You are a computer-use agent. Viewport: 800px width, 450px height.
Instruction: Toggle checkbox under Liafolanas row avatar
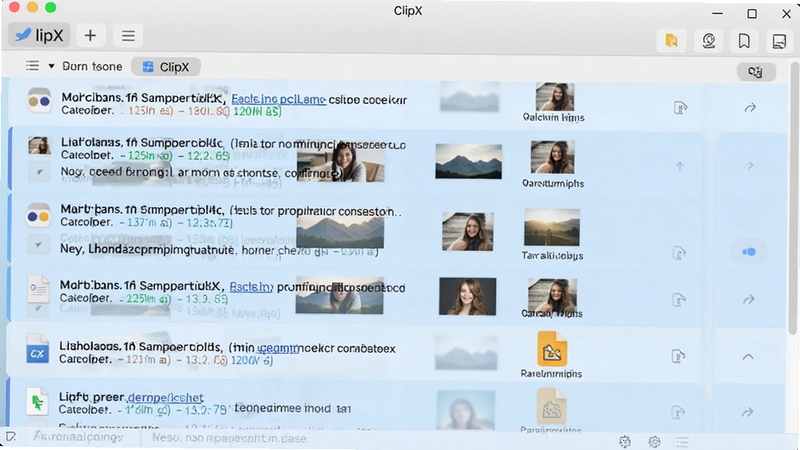39,172
